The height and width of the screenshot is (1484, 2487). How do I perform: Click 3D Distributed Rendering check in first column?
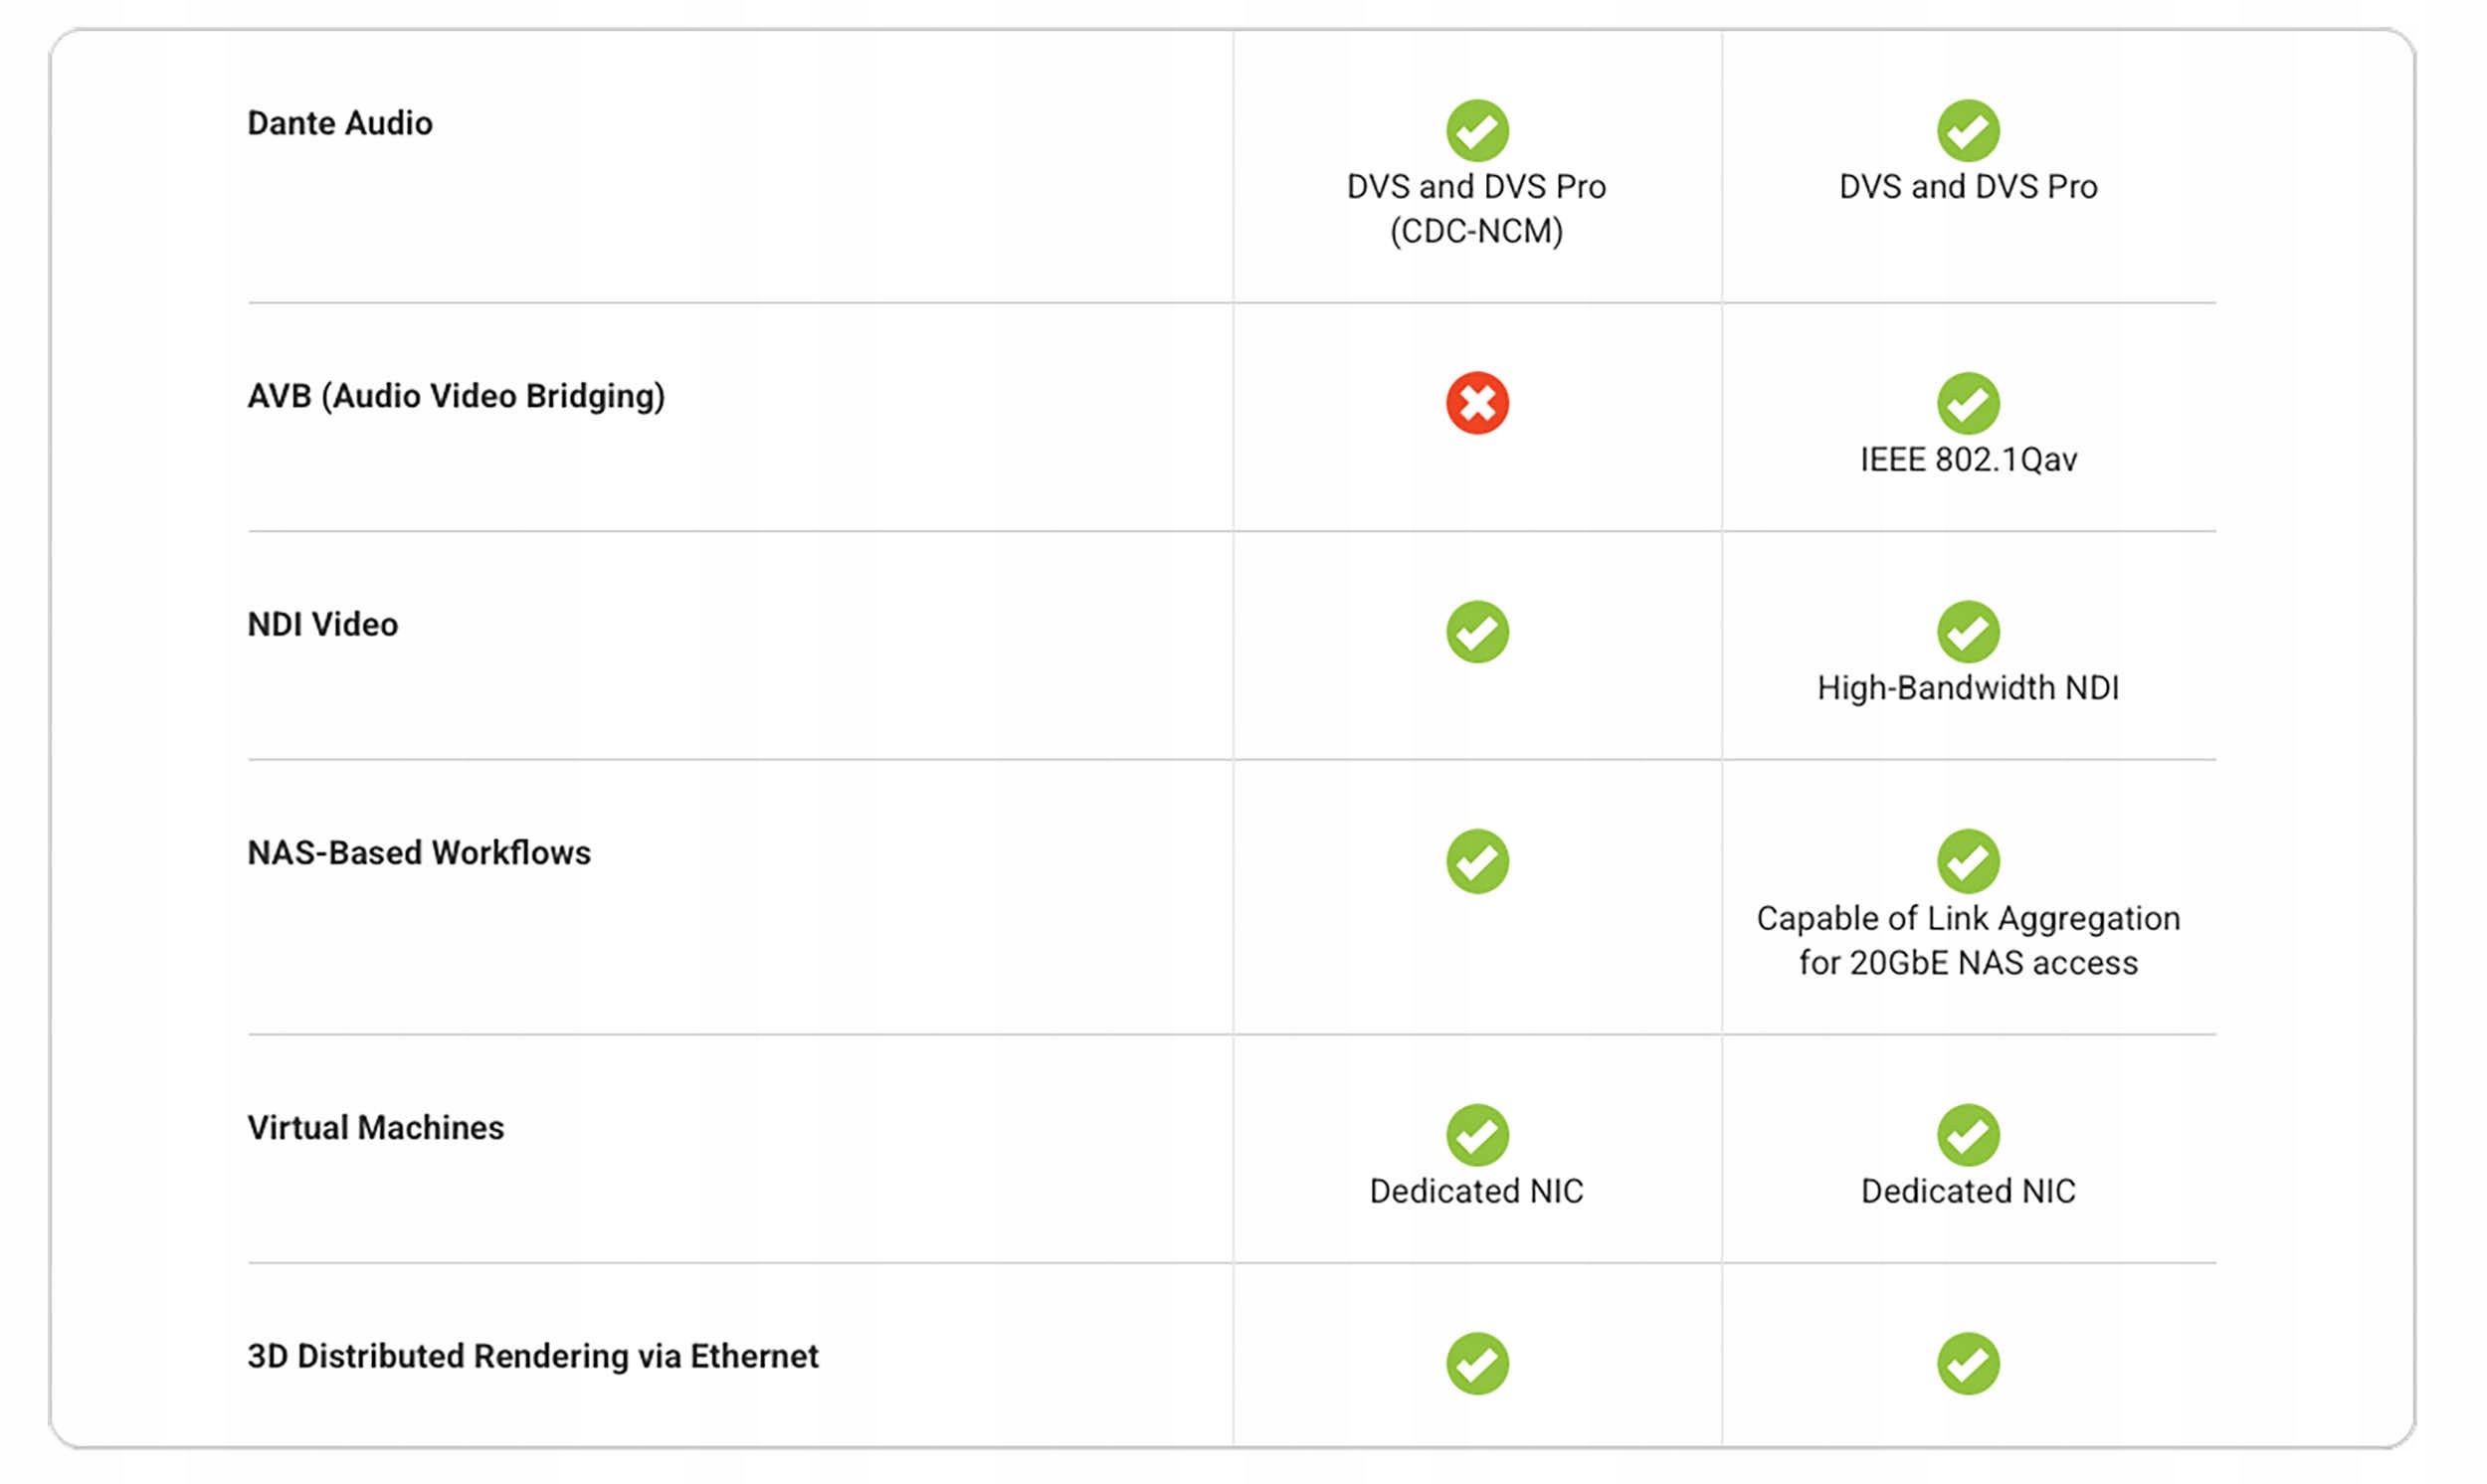point(1477,1362)
